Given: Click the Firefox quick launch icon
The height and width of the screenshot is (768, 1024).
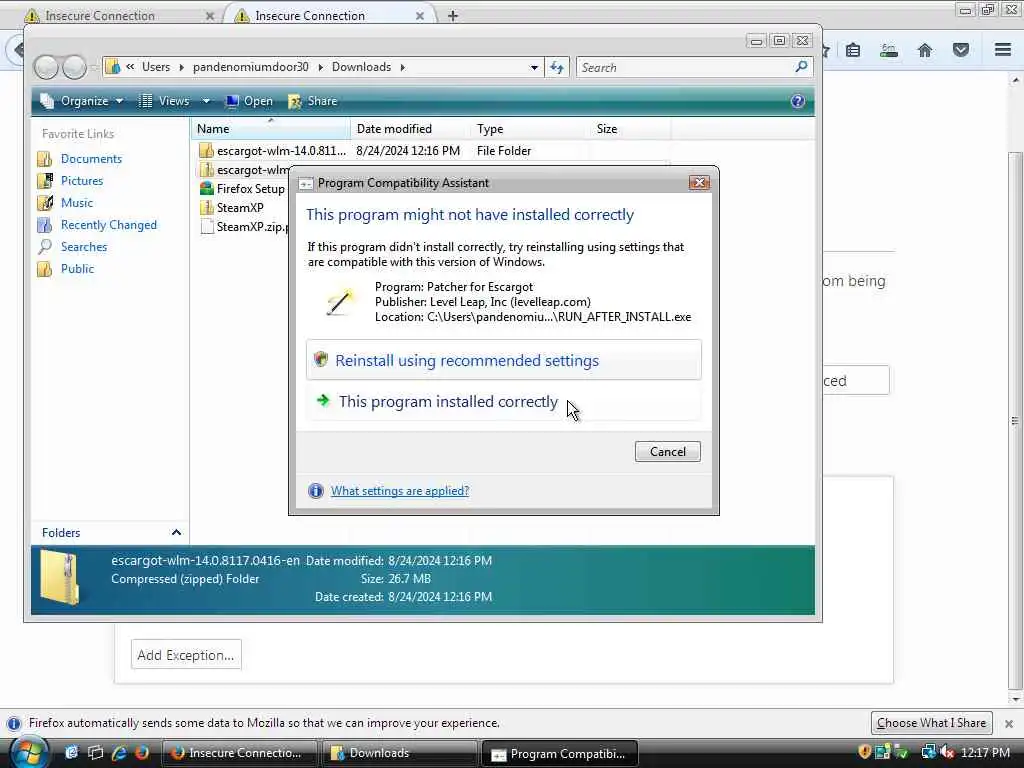Looking at the screenshot, I should point(142,753).
